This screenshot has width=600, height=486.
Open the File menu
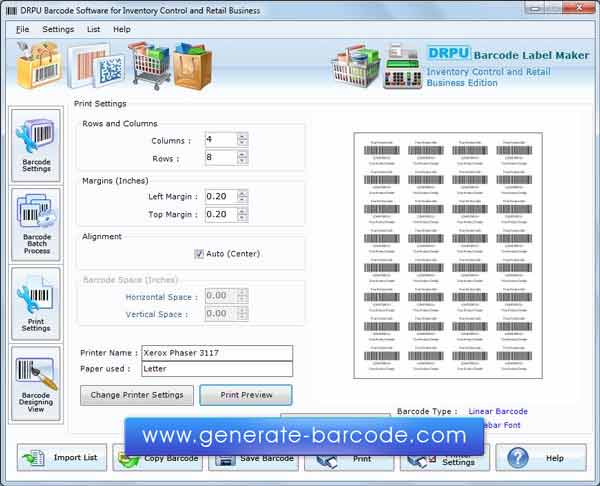23,29
